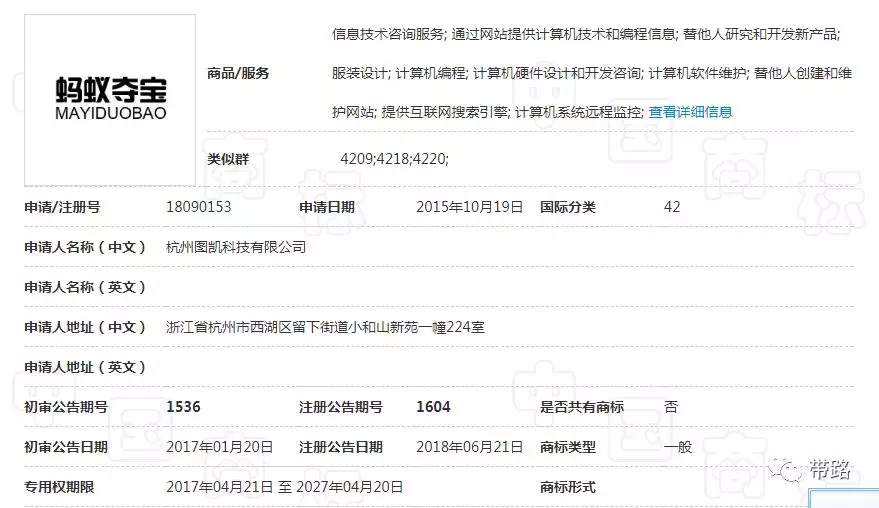Viewport: 879px width, 508px height.
Task: Click the 申请人名称（英文） field label
Action: tap(85, 287)
